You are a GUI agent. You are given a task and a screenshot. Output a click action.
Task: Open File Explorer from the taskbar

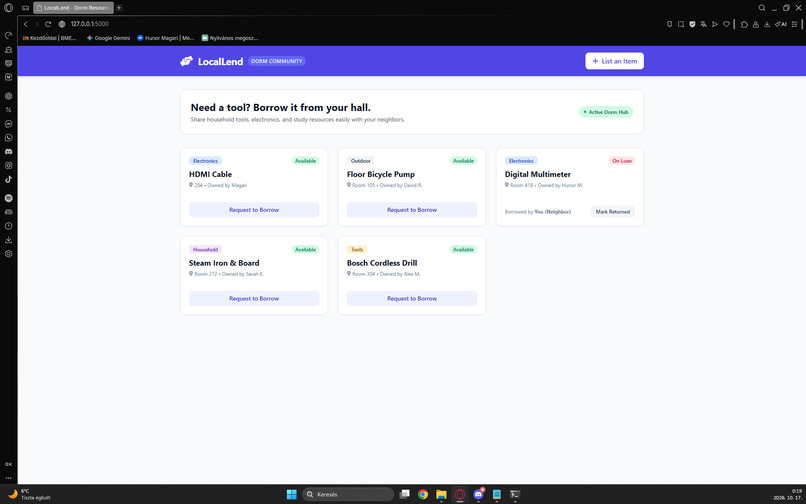pos(441,494)
